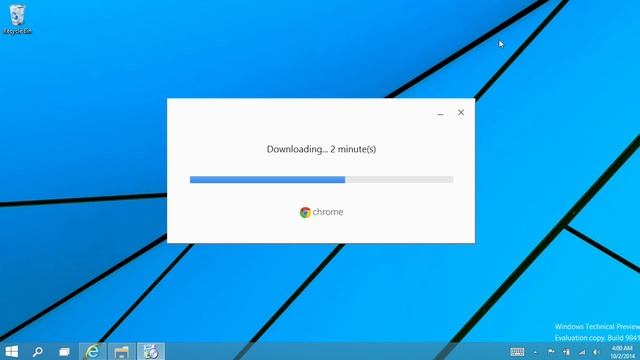Open the touch keyboard from tray
The height and width of the screenshot is (360, 640).
tap(517, 352)
